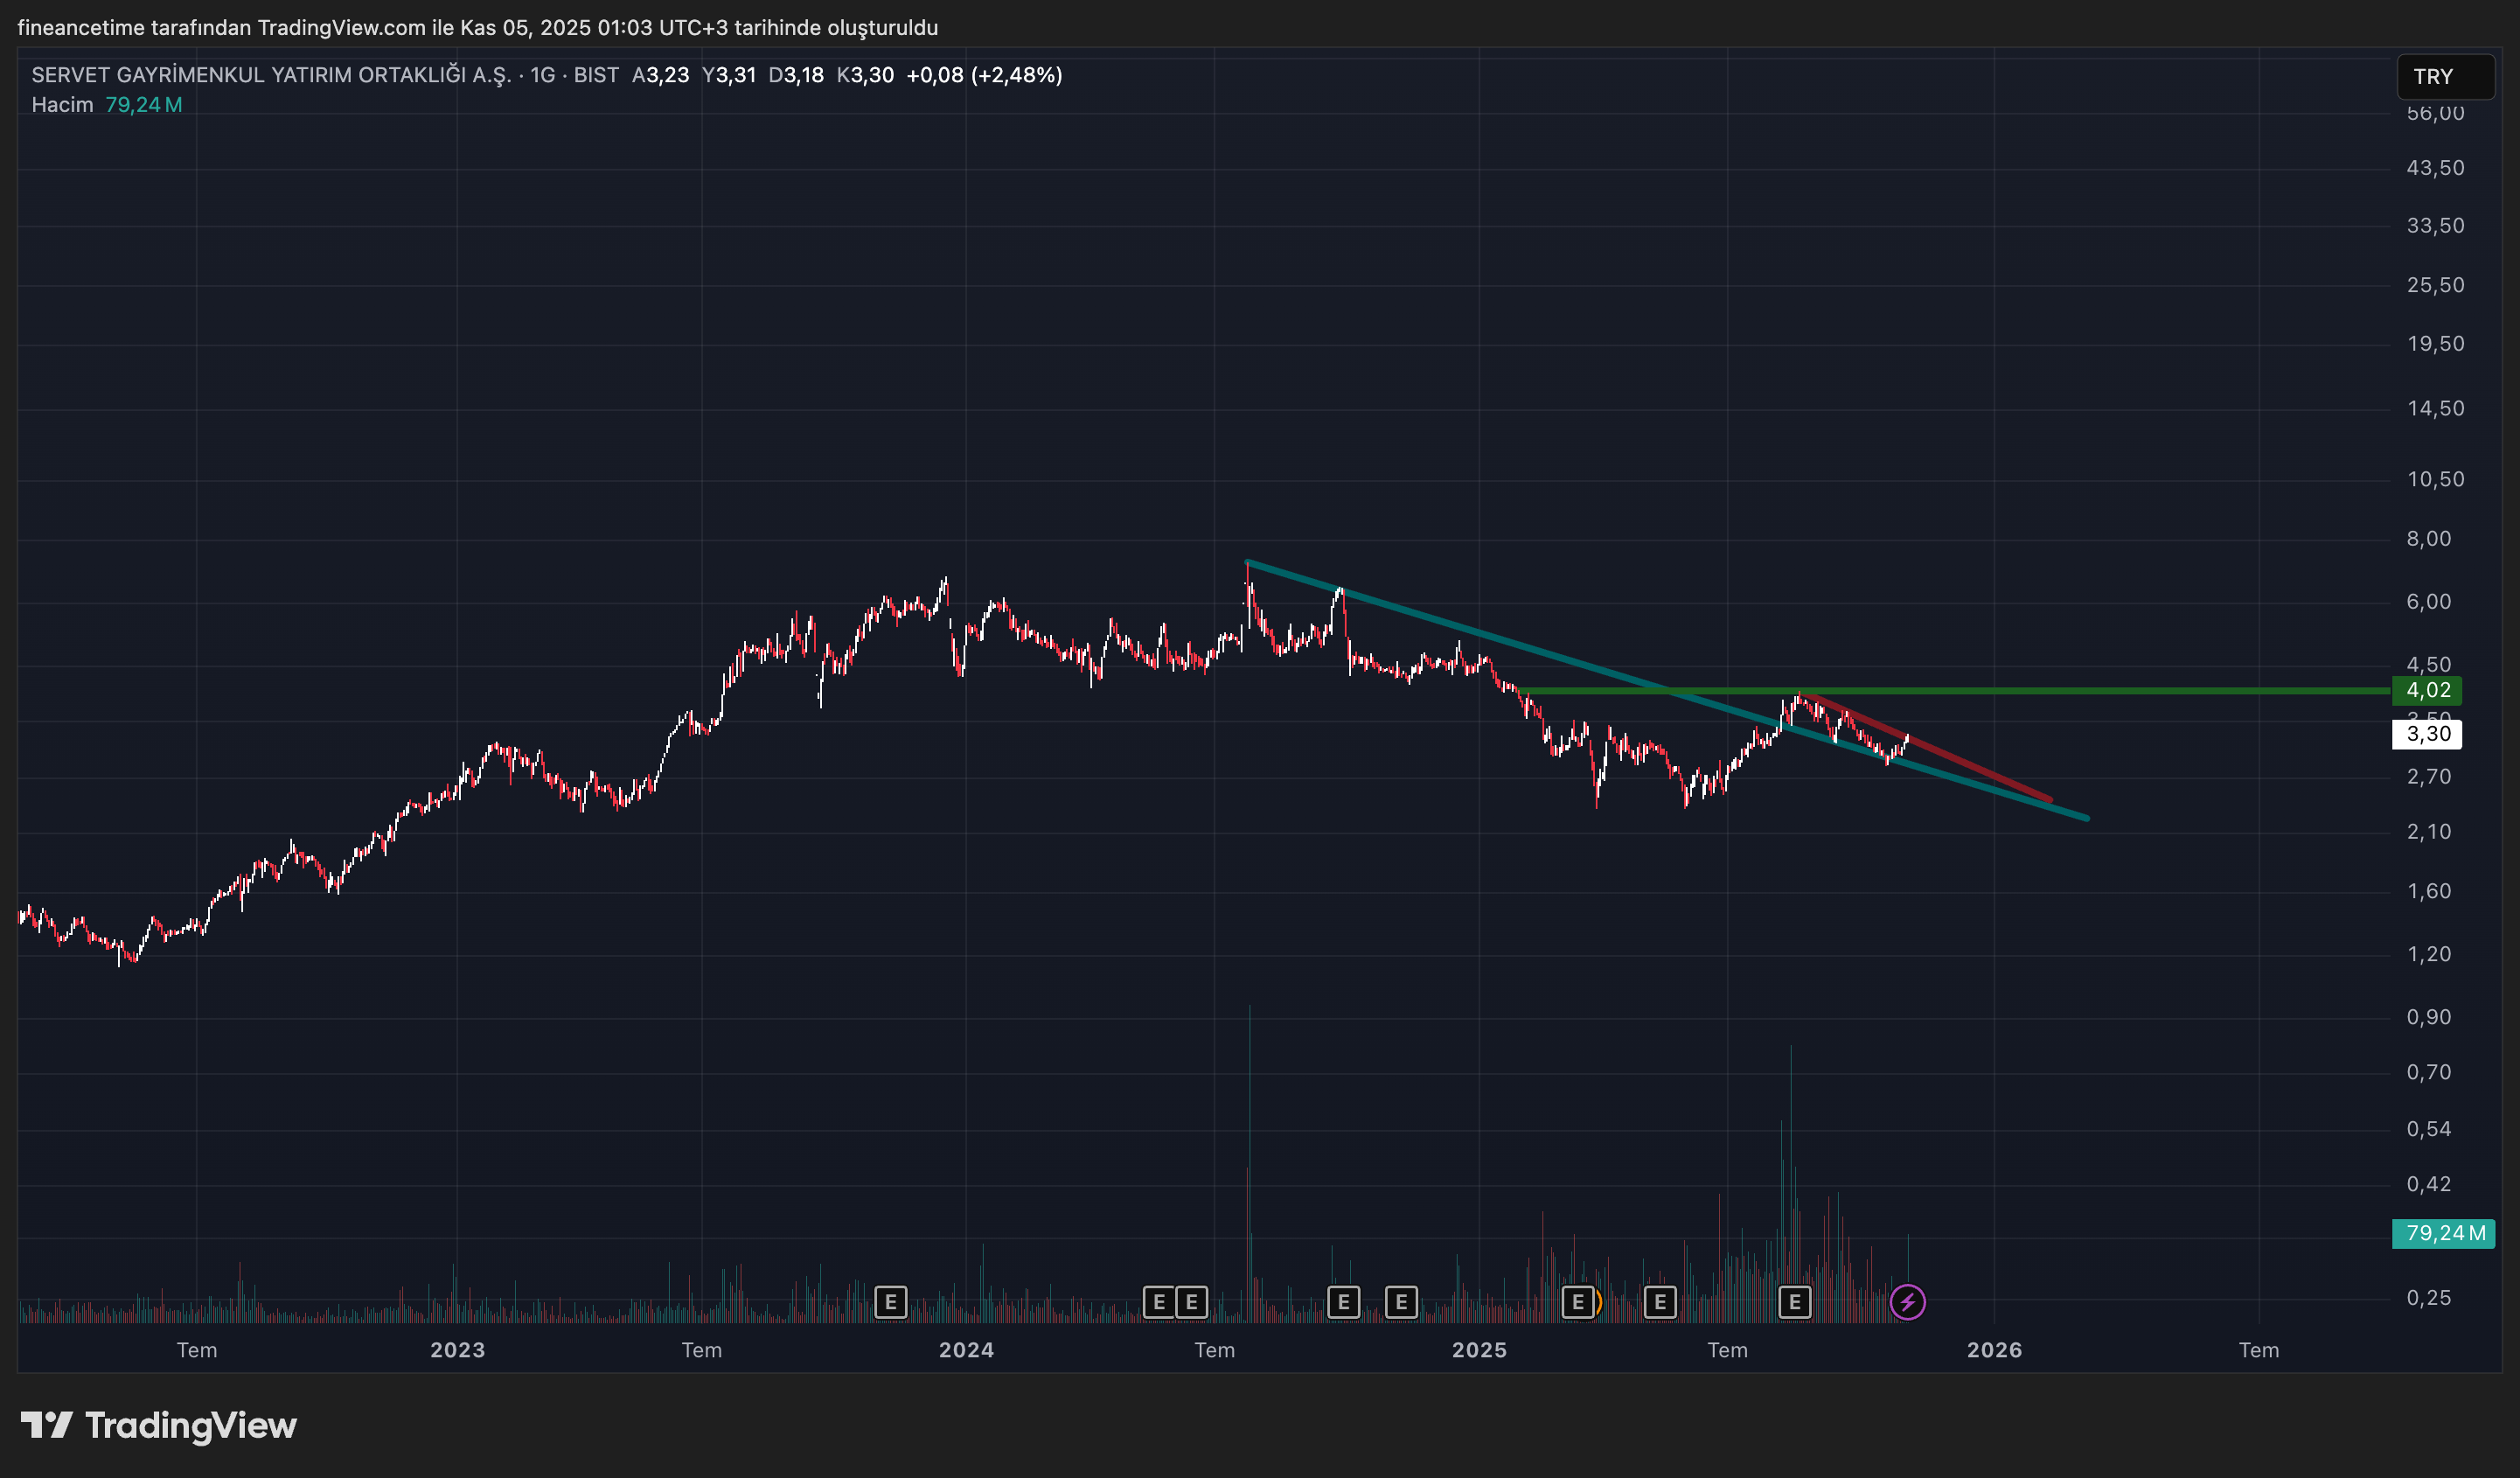Click the first E marker after Tem 2024
This screenshot has height=1478, width=2520.
click(1343, 1302)
